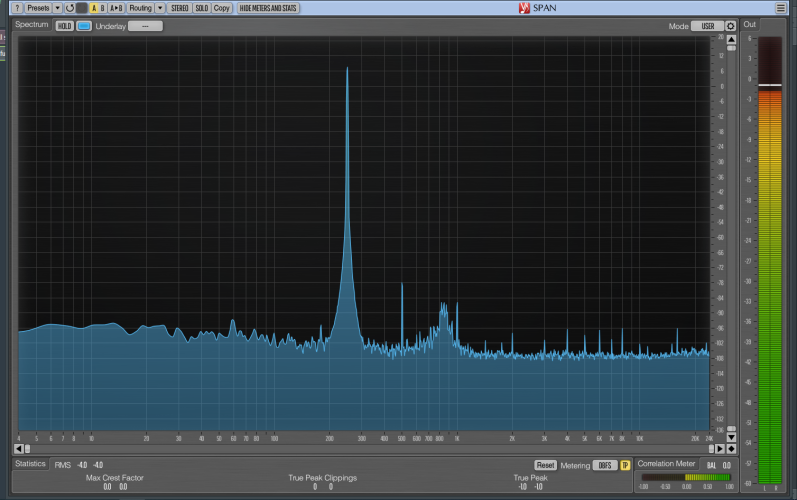Click the undo/reset circular arrow icon
Image resolution: width=797 pixels, height=500 pixels.
(70, 8)
